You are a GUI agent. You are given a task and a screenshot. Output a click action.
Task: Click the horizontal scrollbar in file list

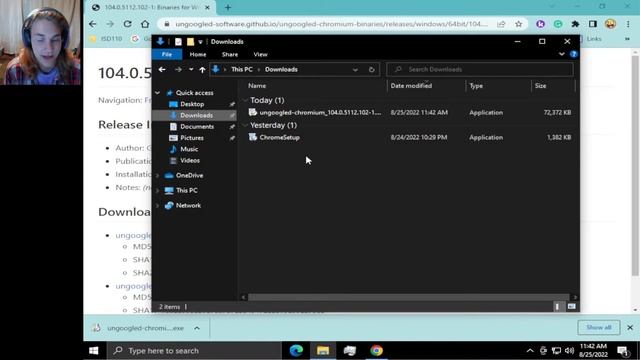click(x=408, y=298)
